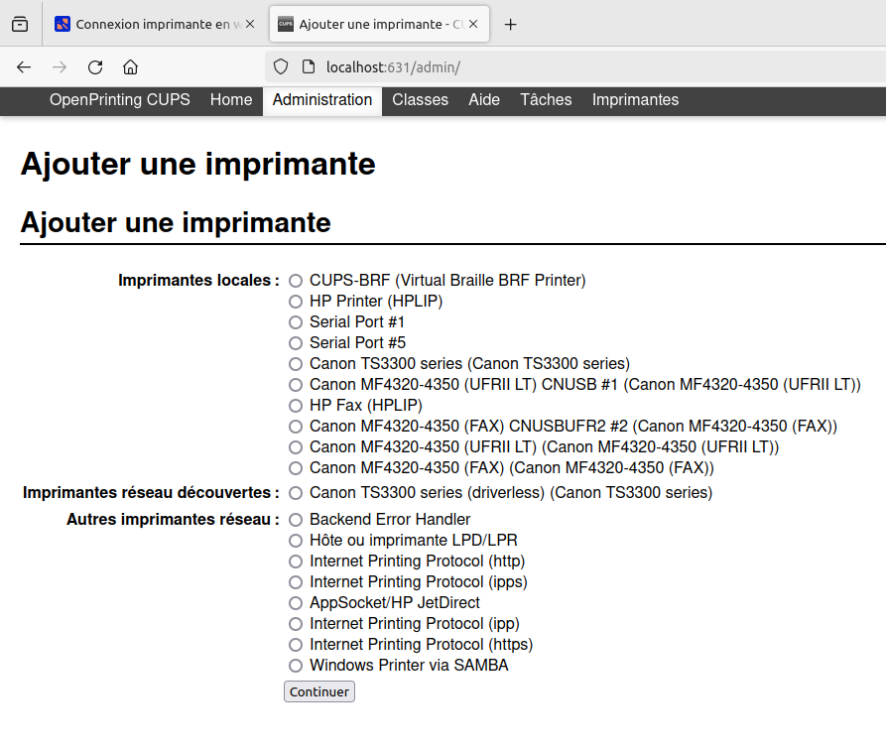886x750 pixels.
Task: Open the Imprimantes menu
Action: tap(635, 100)
